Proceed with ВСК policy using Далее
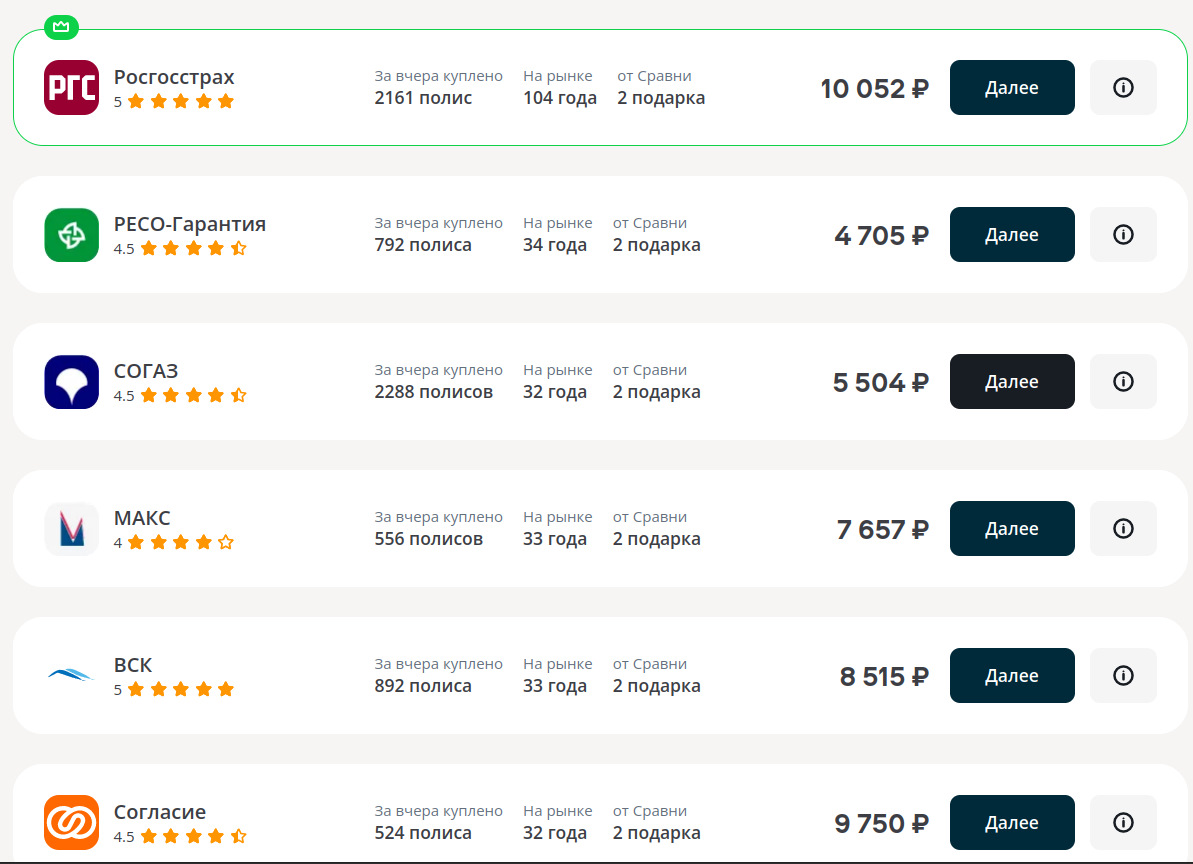The height and width of the screenshot is (864, 1193). pos(1012,676)
